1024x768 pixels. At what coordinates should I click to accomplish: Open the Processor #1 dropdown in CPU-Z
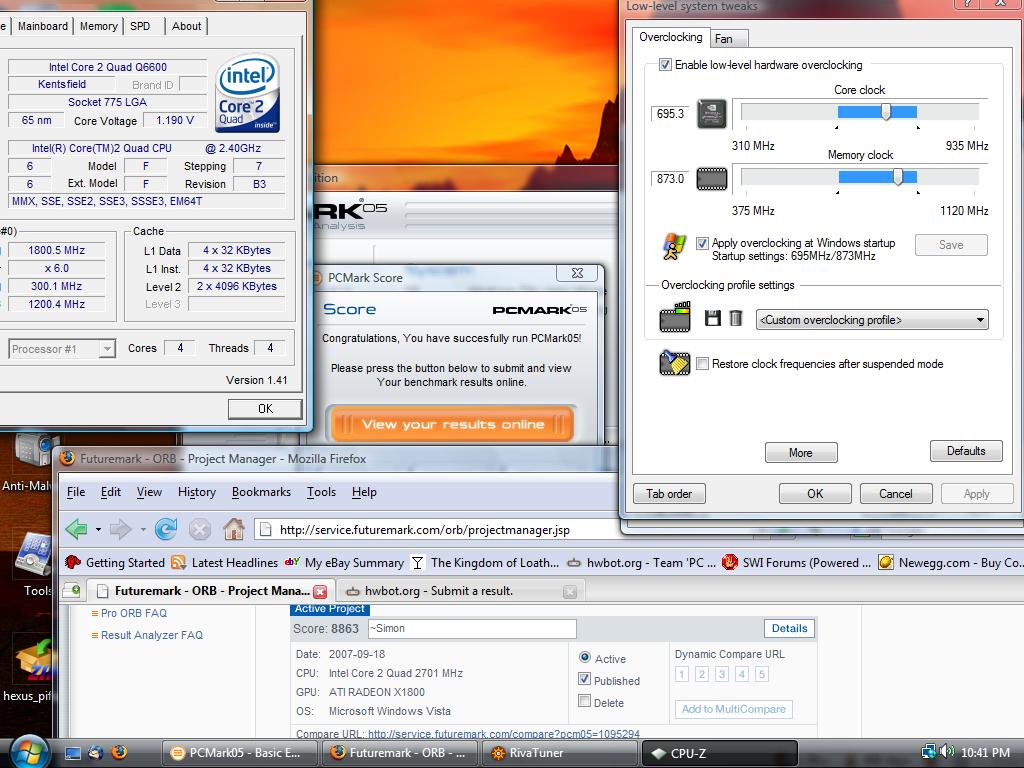pyautogui.click(x=62, y=349)
